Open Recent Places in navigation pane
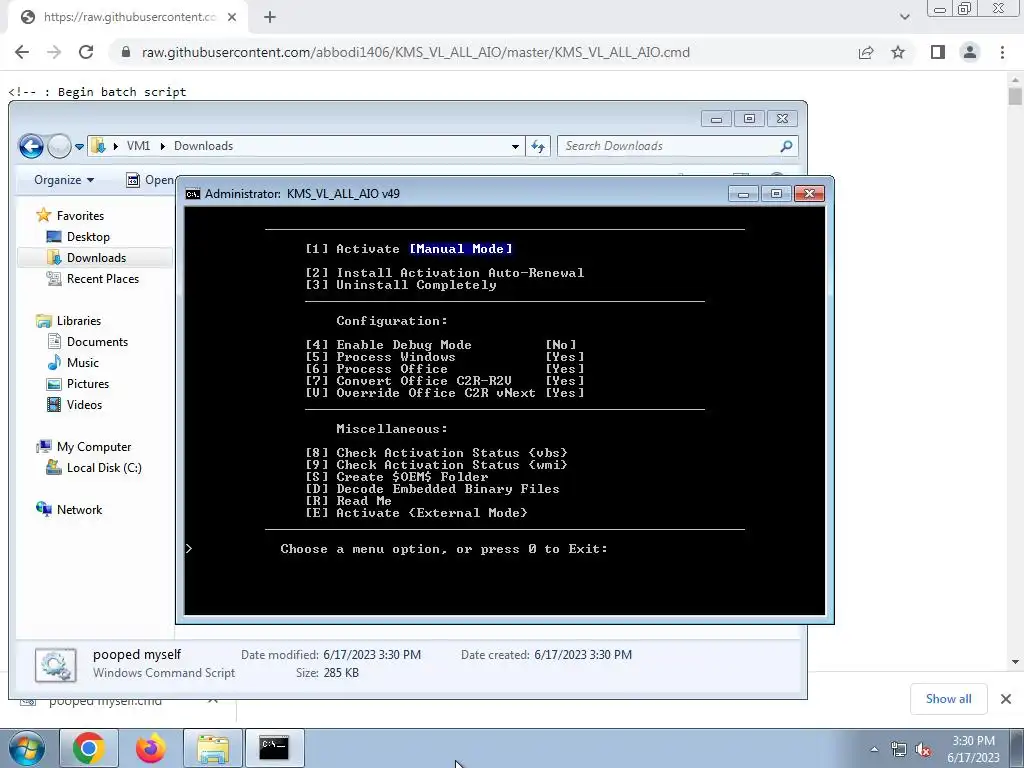1024x768 pixels. (x=103, y=279)
